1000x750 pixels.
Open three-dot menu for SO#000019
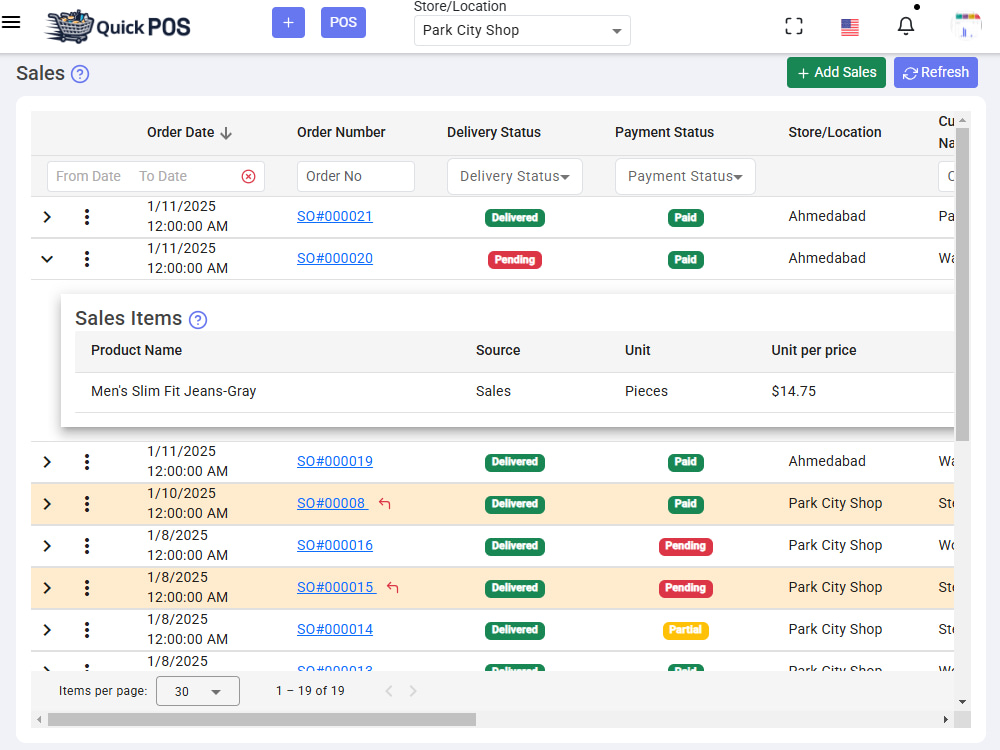pyautogui.click(x=87, y=462)
